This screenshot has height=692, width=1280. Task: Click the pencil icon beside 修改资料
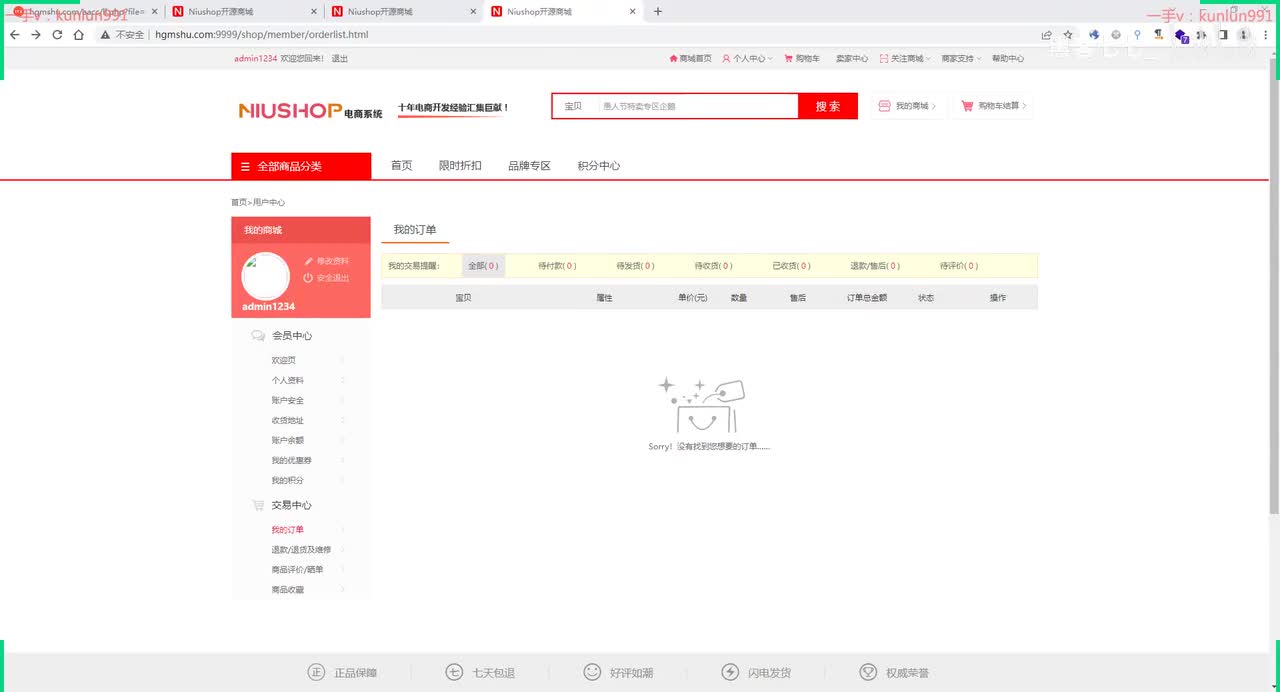309,261
